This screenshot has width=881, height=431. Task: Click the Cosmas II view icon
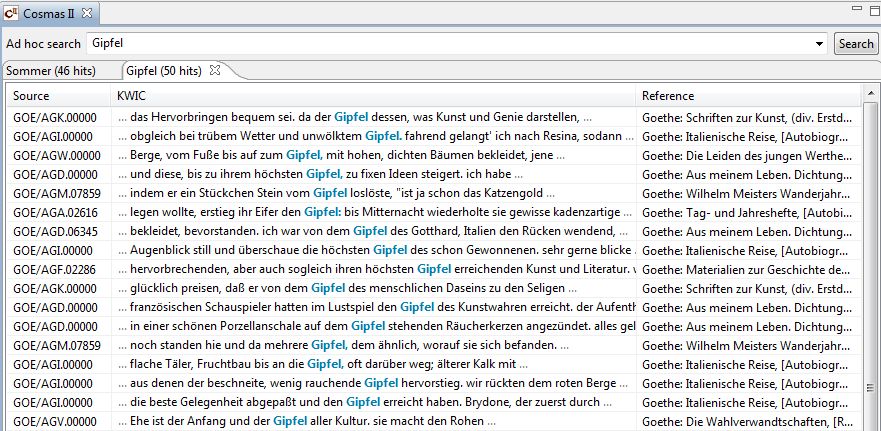[x=12, y=13]
